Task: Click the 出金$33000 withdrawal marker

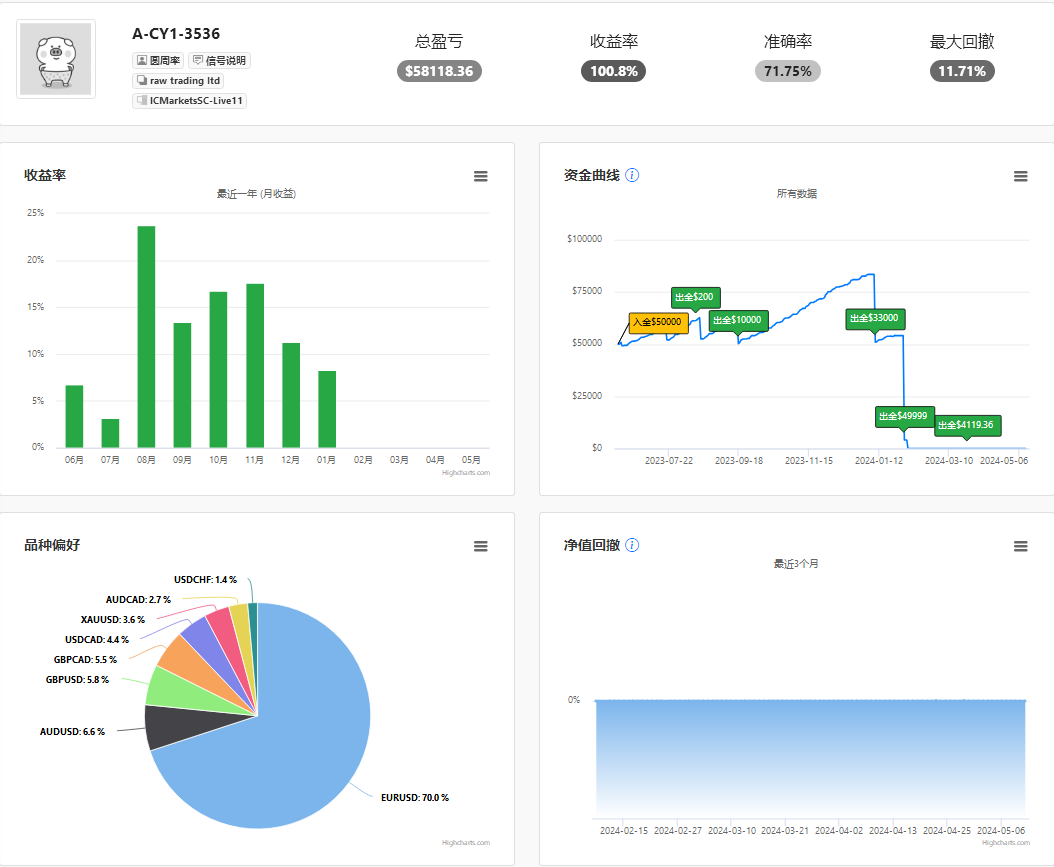Action: point(875,319)
